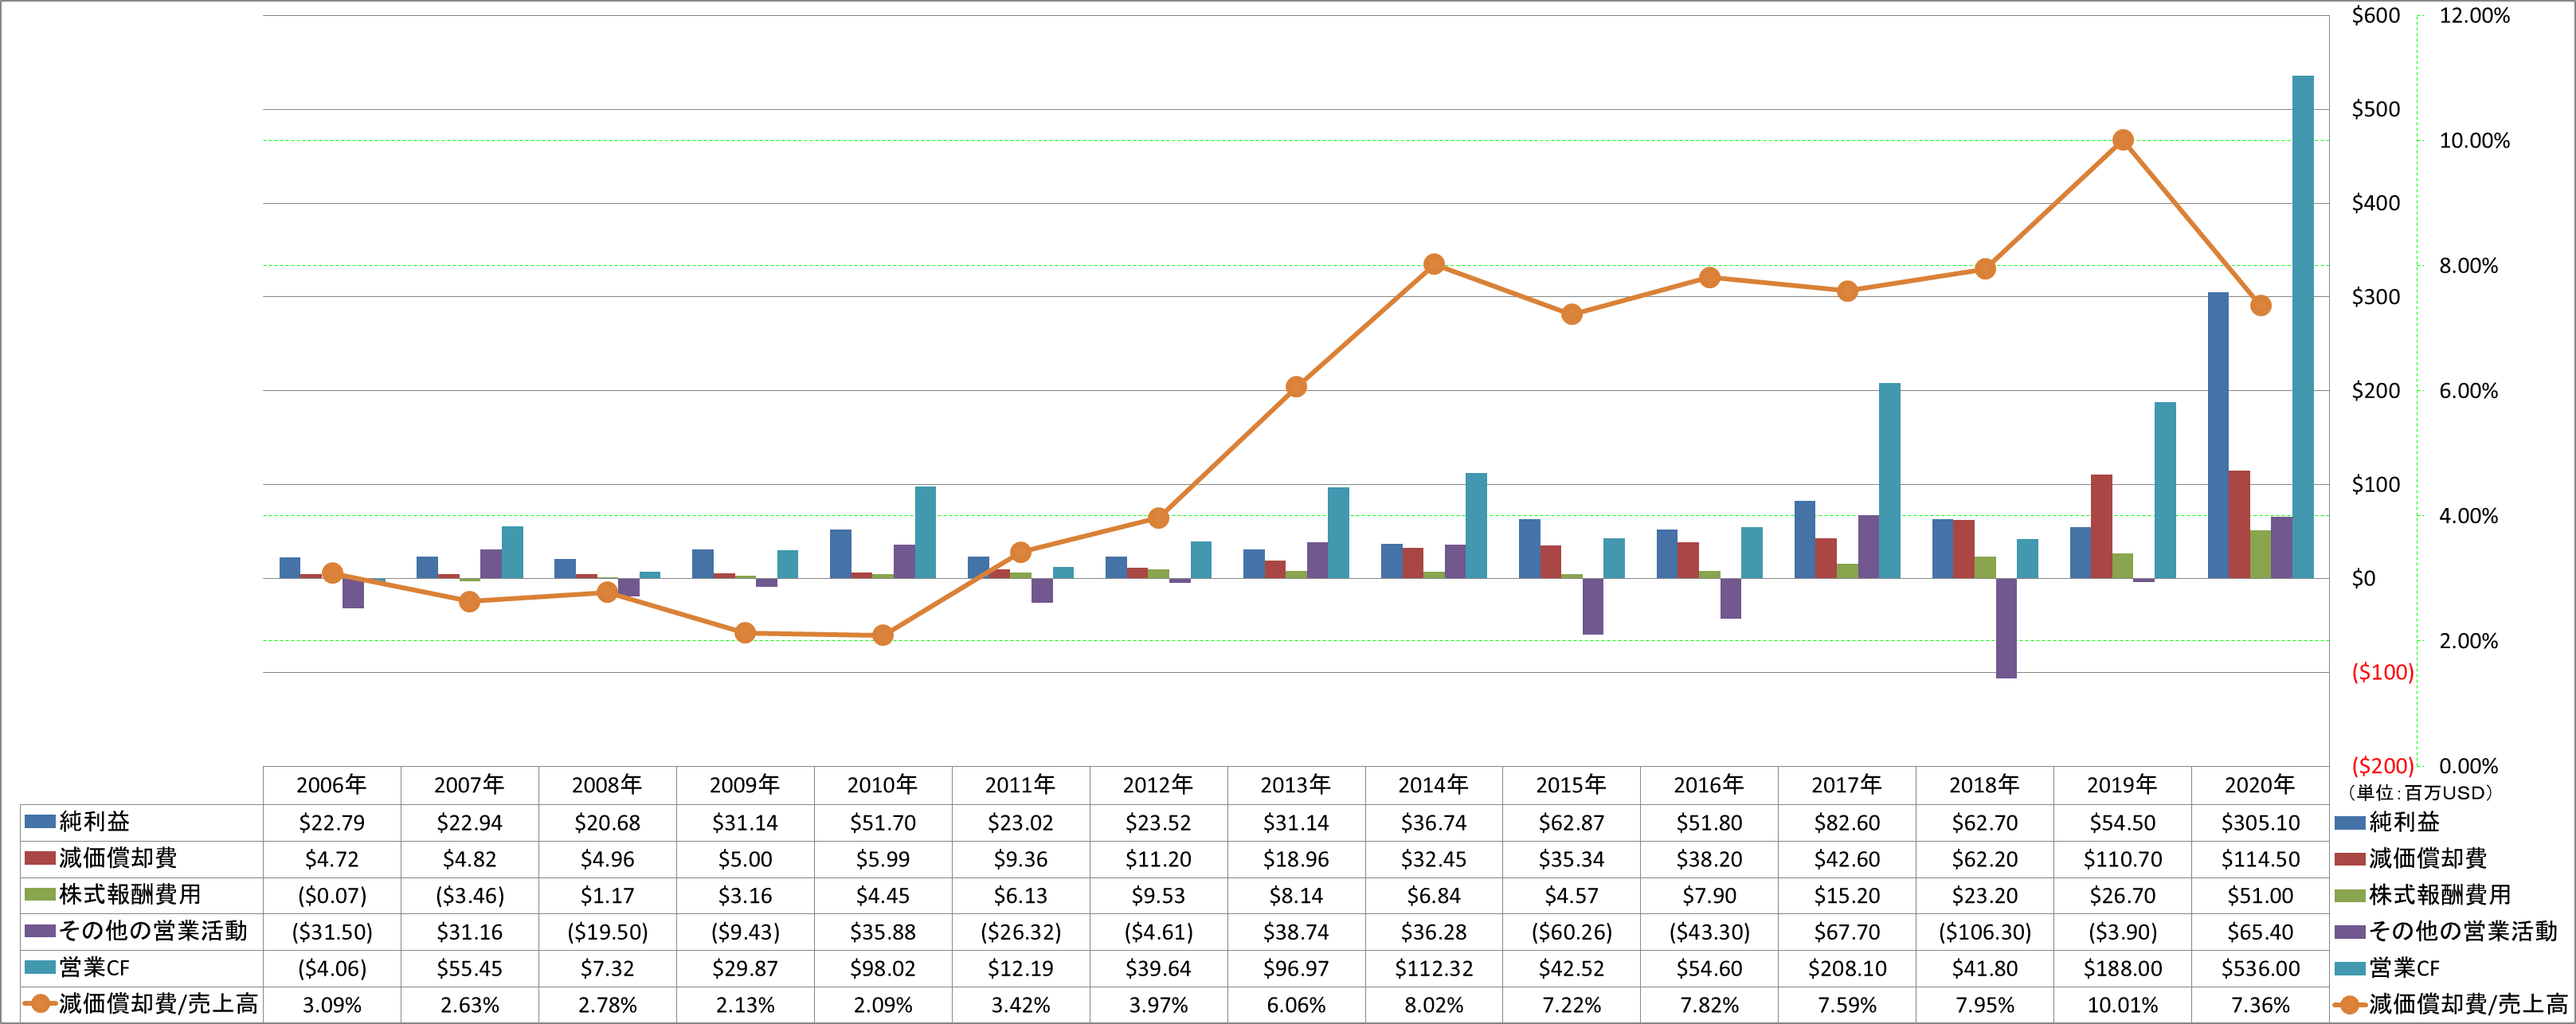Screen dimensions: 2576x1024
Task: Click the $305.10 net income cell
Action: click(x=2260, y=822)
